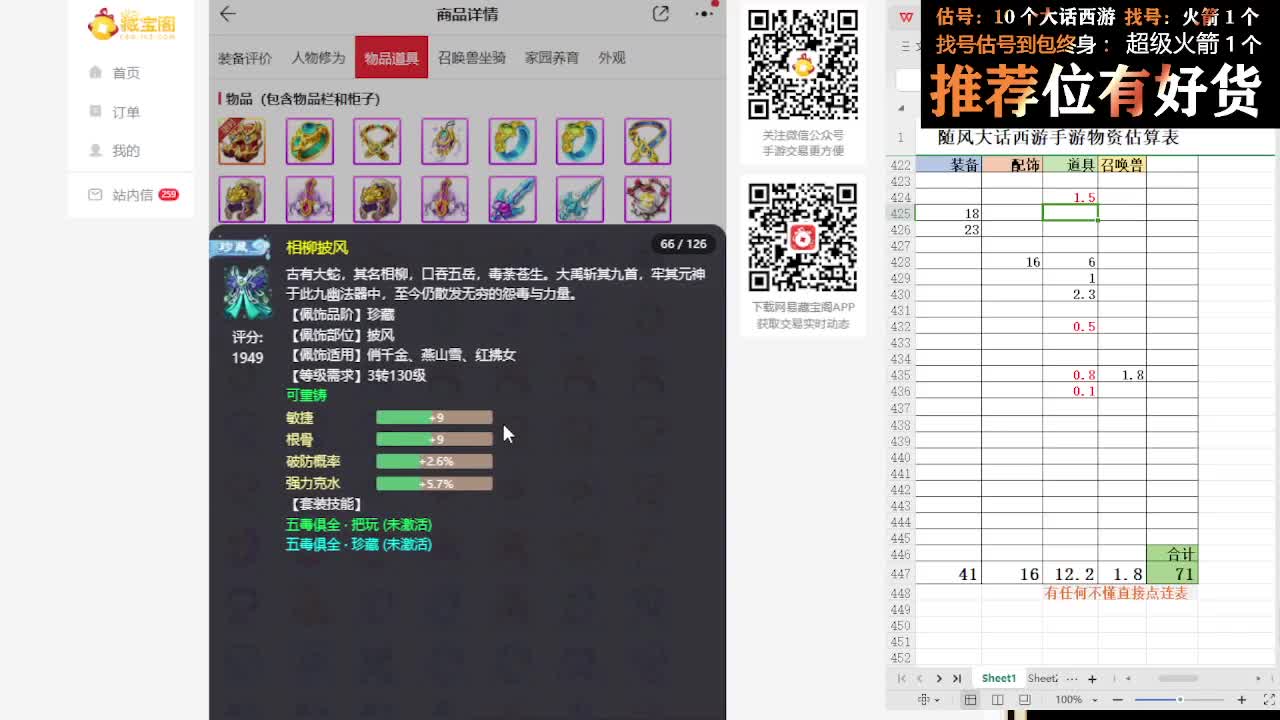Select the 外观 tab
The height and width of the screenshot is (720, 1280).
point(612,57)
